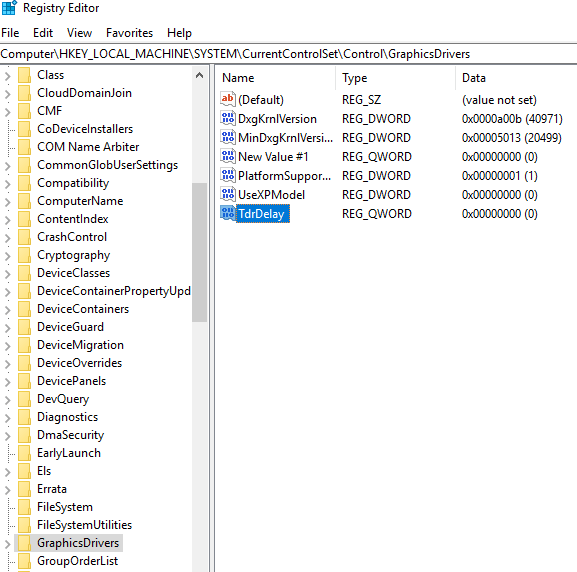Expand the DeviceContainers key
The width and height of the screenshot is (577, 572).
(x=7, y=310)
